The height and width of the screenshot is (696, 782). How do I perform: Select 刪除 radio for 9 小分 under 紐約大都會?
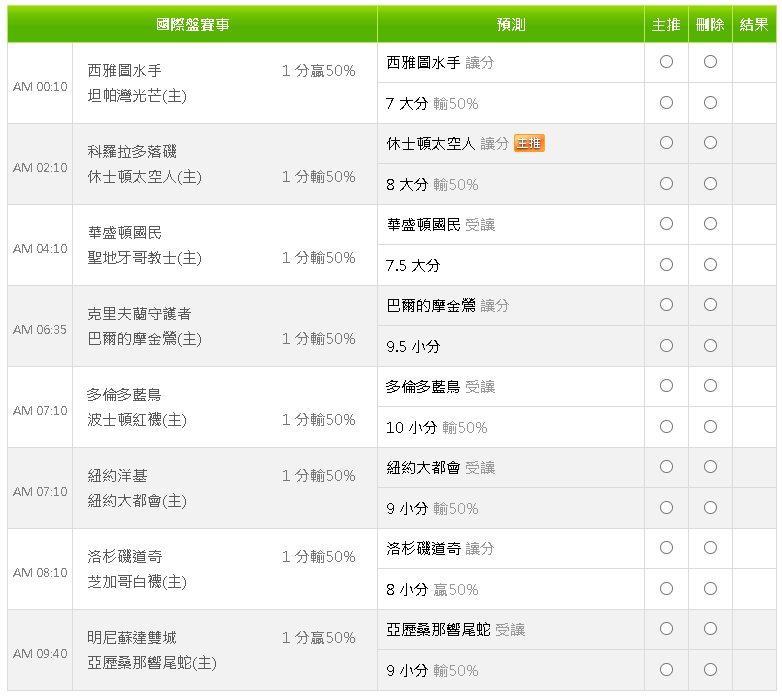(x=710, y=508)
